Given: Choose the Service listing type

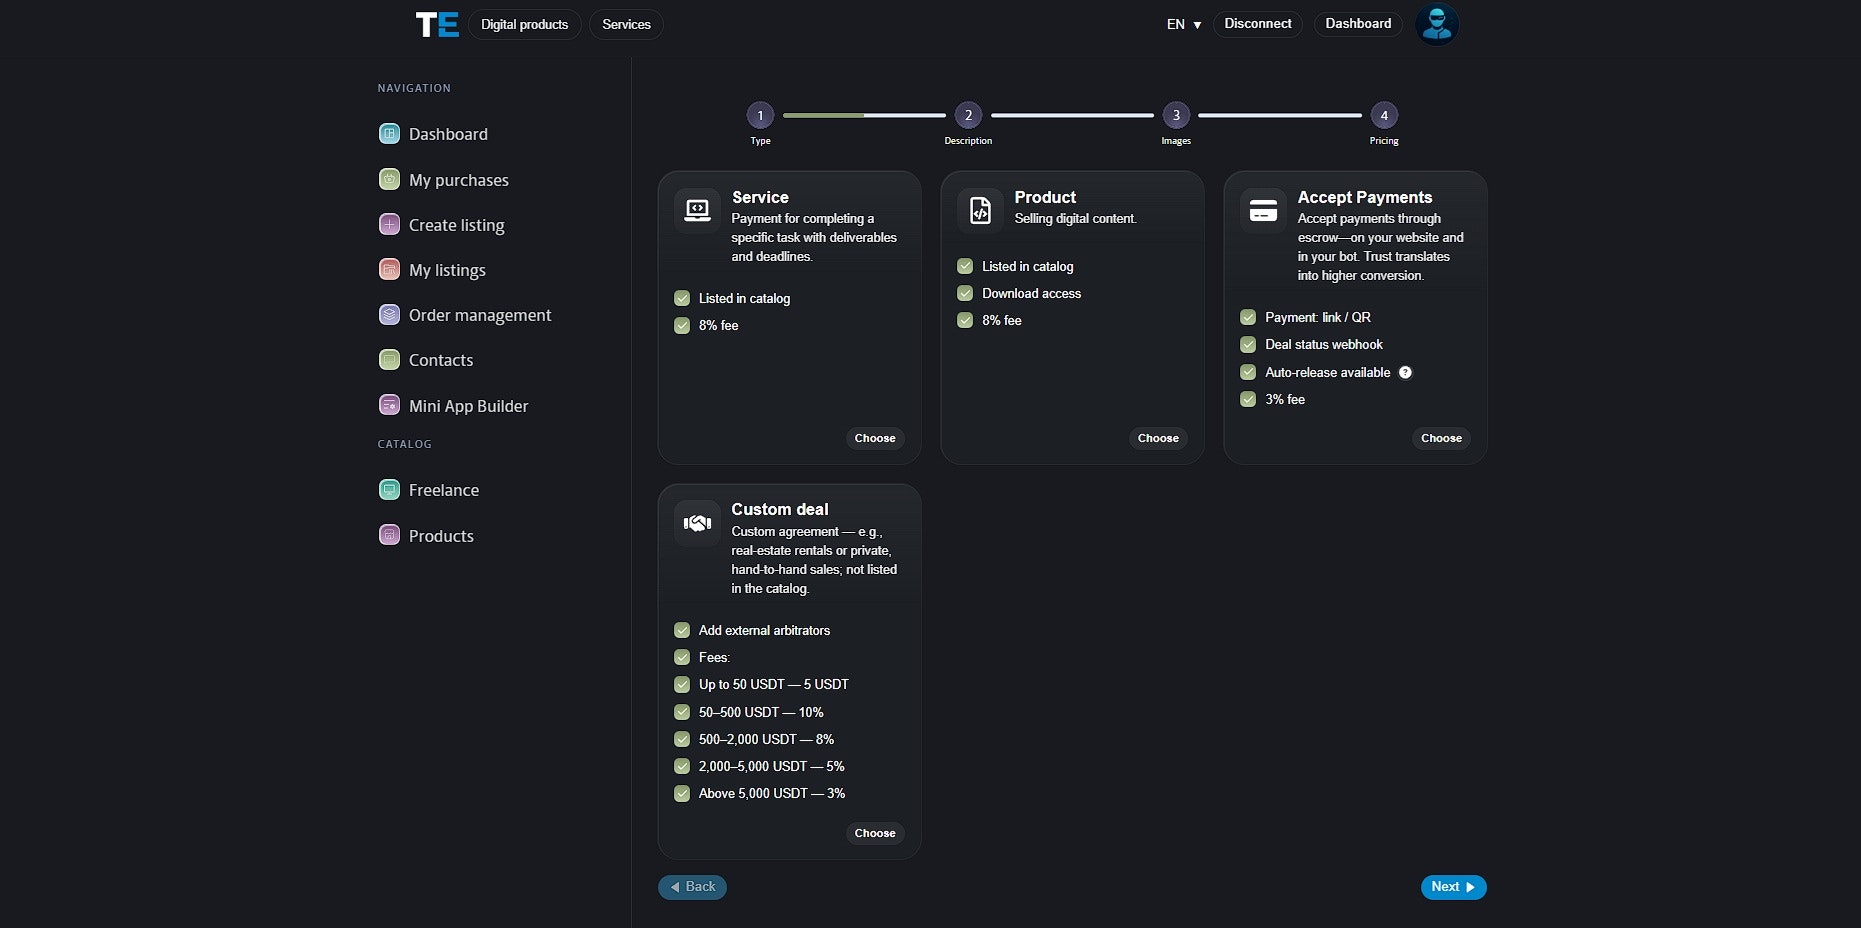Looking at the screenshot, I should coord(875,438).
